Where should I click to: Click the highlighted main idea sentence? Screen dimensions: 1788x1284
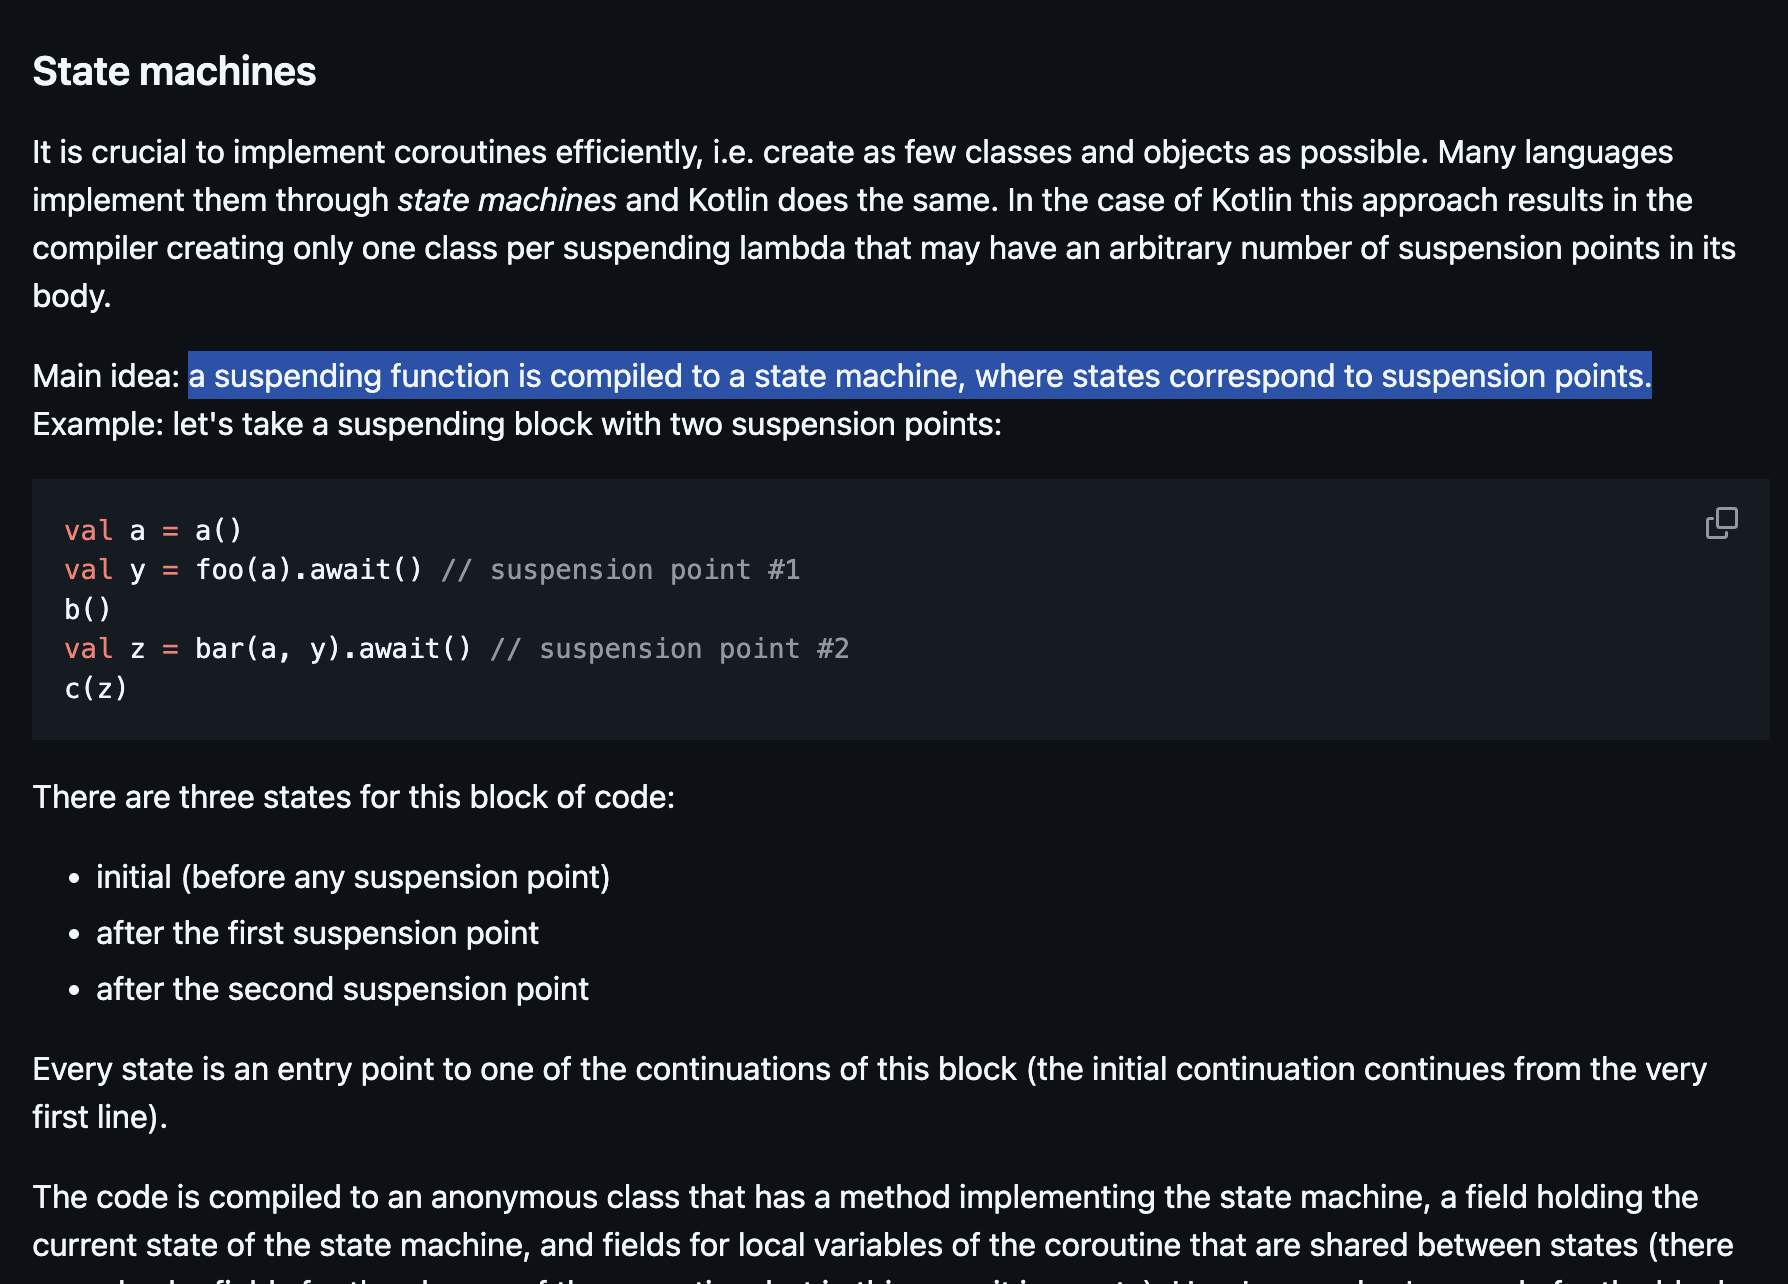(x=920, y=376)
